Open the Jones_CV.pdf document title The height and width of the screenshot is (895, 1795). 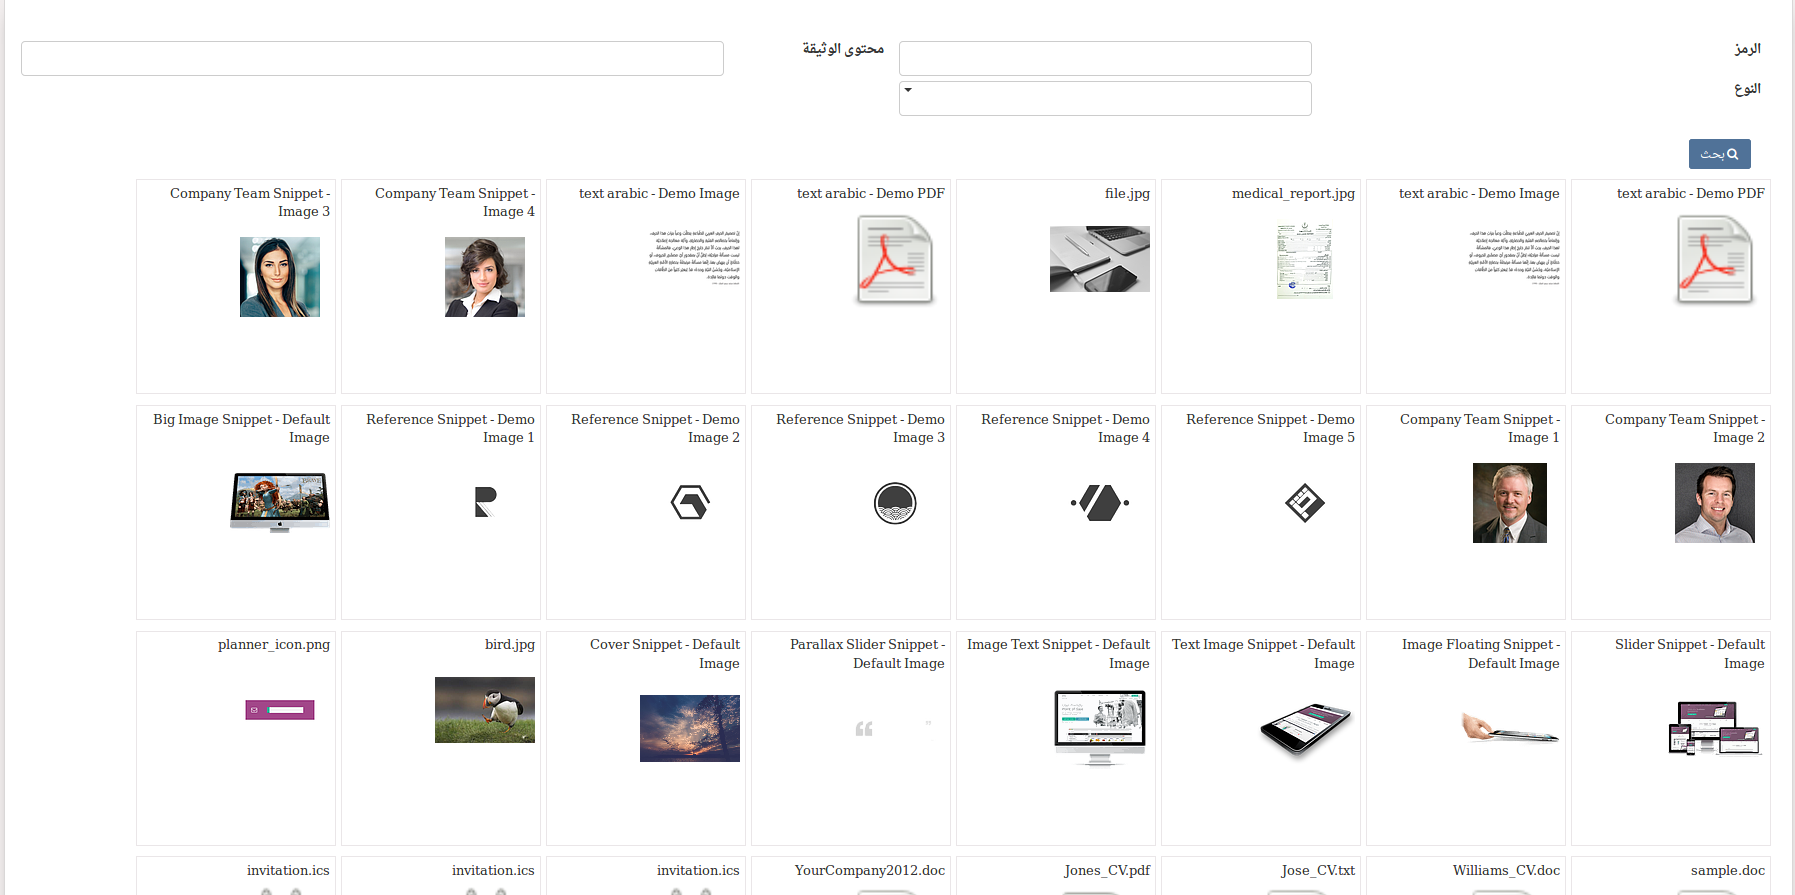point(1107,871)
